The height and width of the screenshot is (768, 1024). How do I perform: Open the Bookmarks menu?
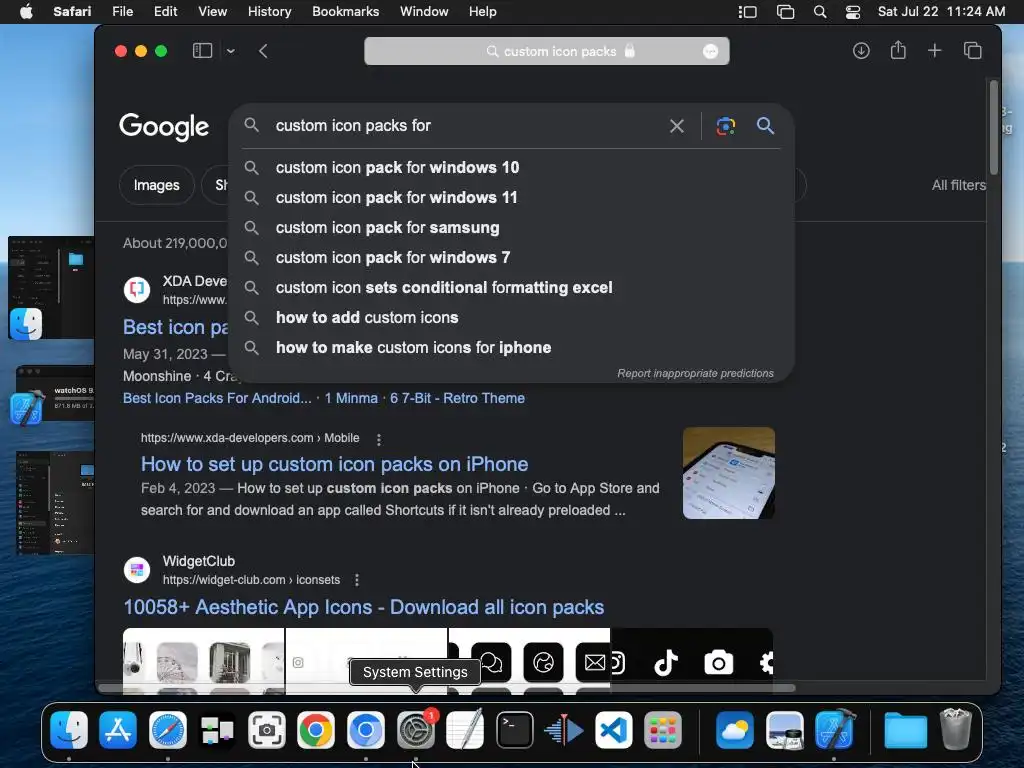pyautogui.click(x=345, y=12)
